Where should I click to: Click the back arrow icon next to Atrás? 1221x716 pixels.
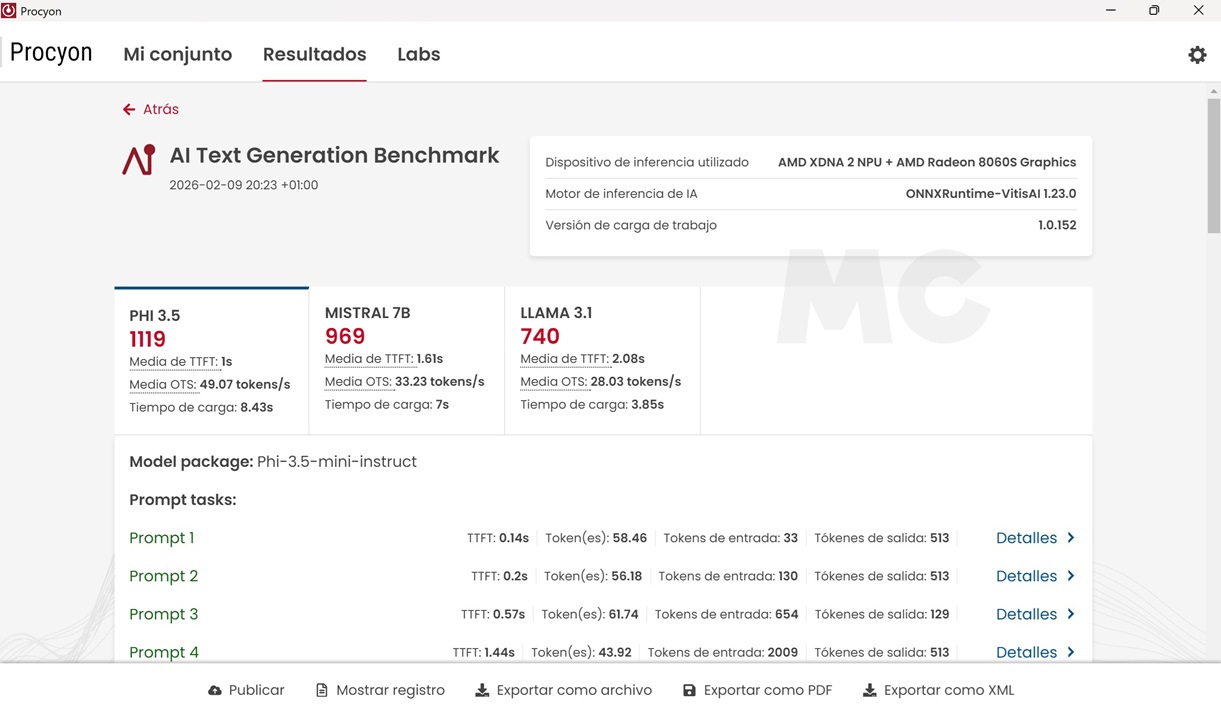tap(129, 110)
